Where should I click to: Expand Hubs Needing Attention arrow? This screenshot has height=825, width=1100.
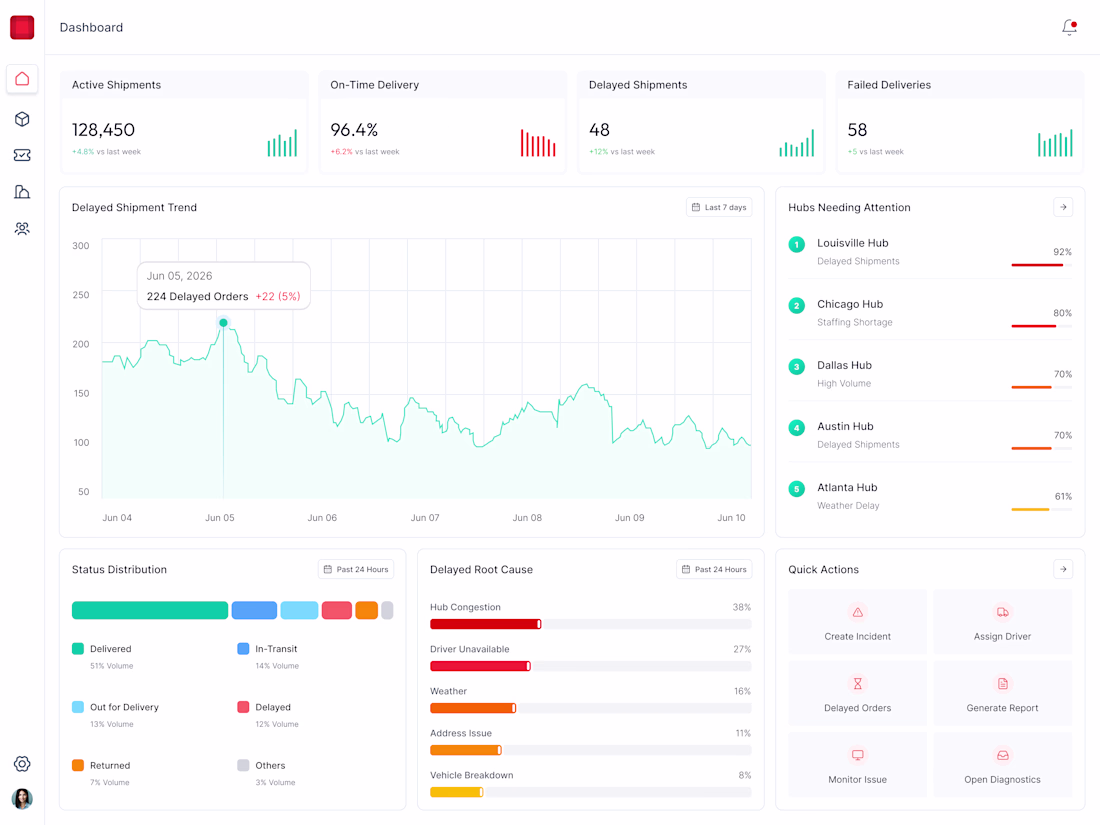click(1063, 207)
